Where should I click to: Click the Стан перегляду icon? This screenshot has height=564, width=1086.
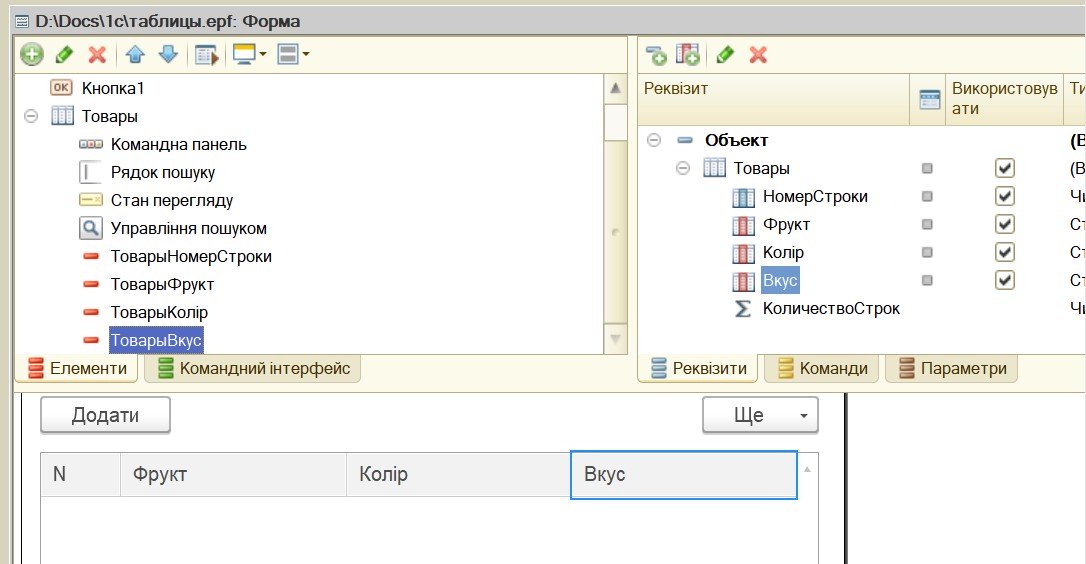(91, 200)
